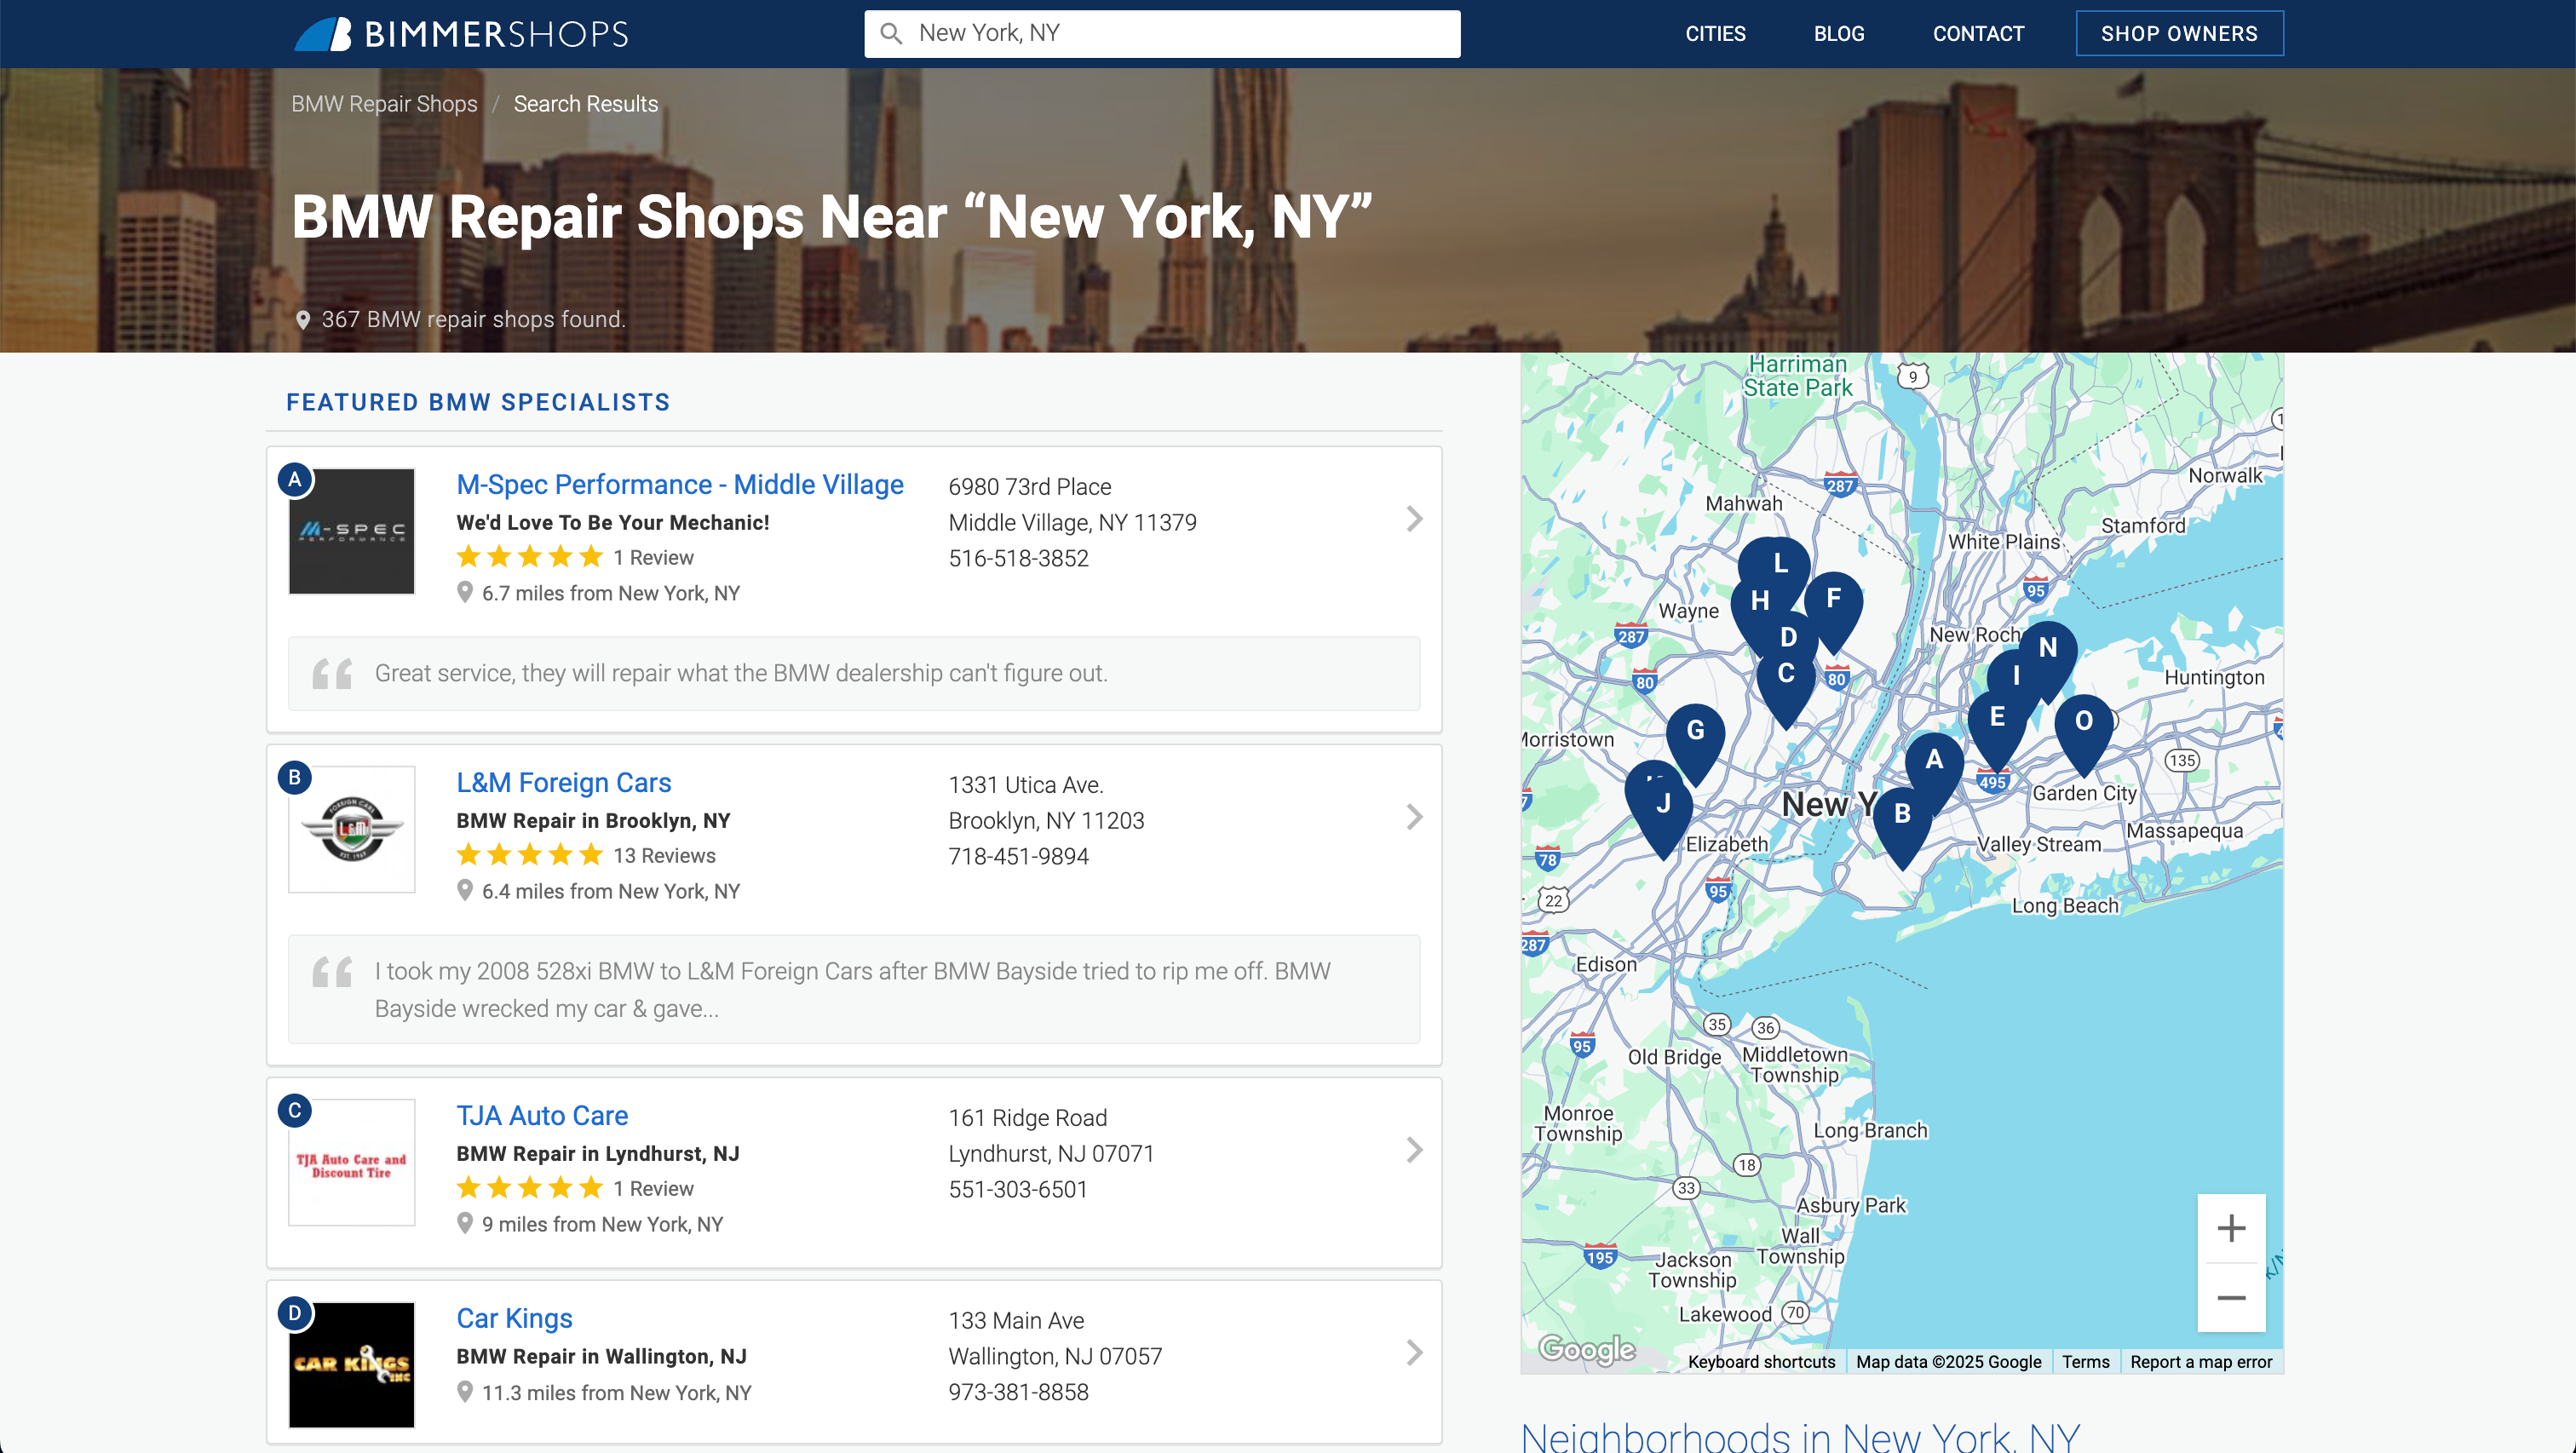Expand details for M-Spec Performance listing

1413,519
